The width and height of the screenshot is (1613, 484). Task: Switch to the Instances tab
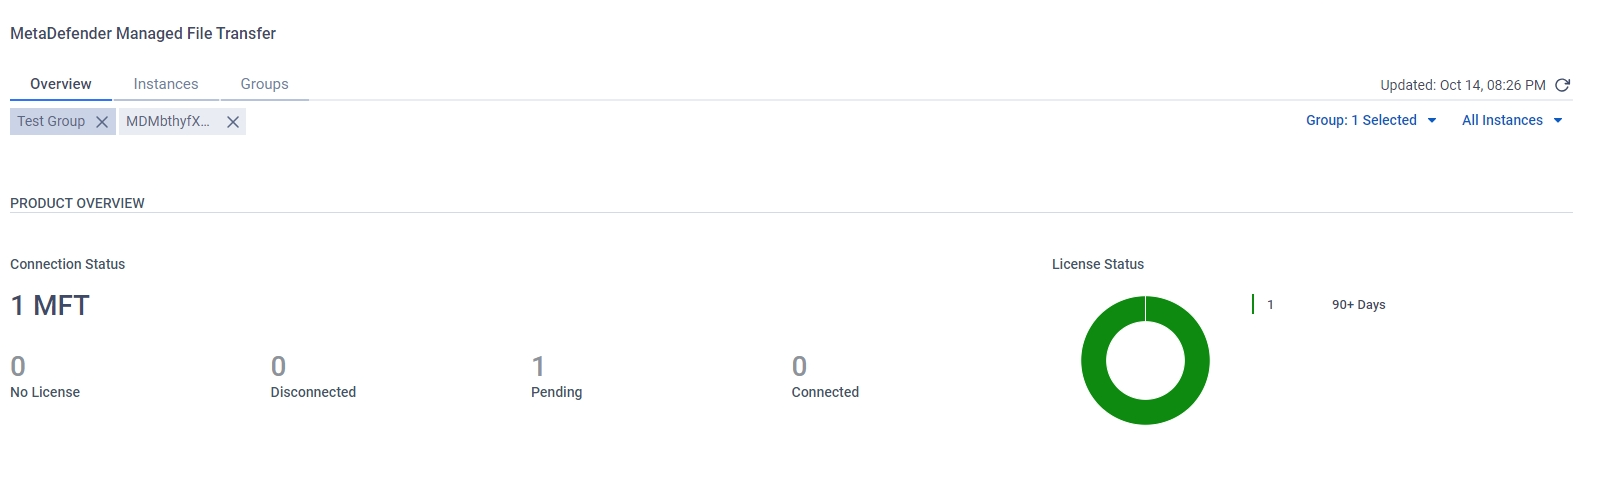(166, 84)
